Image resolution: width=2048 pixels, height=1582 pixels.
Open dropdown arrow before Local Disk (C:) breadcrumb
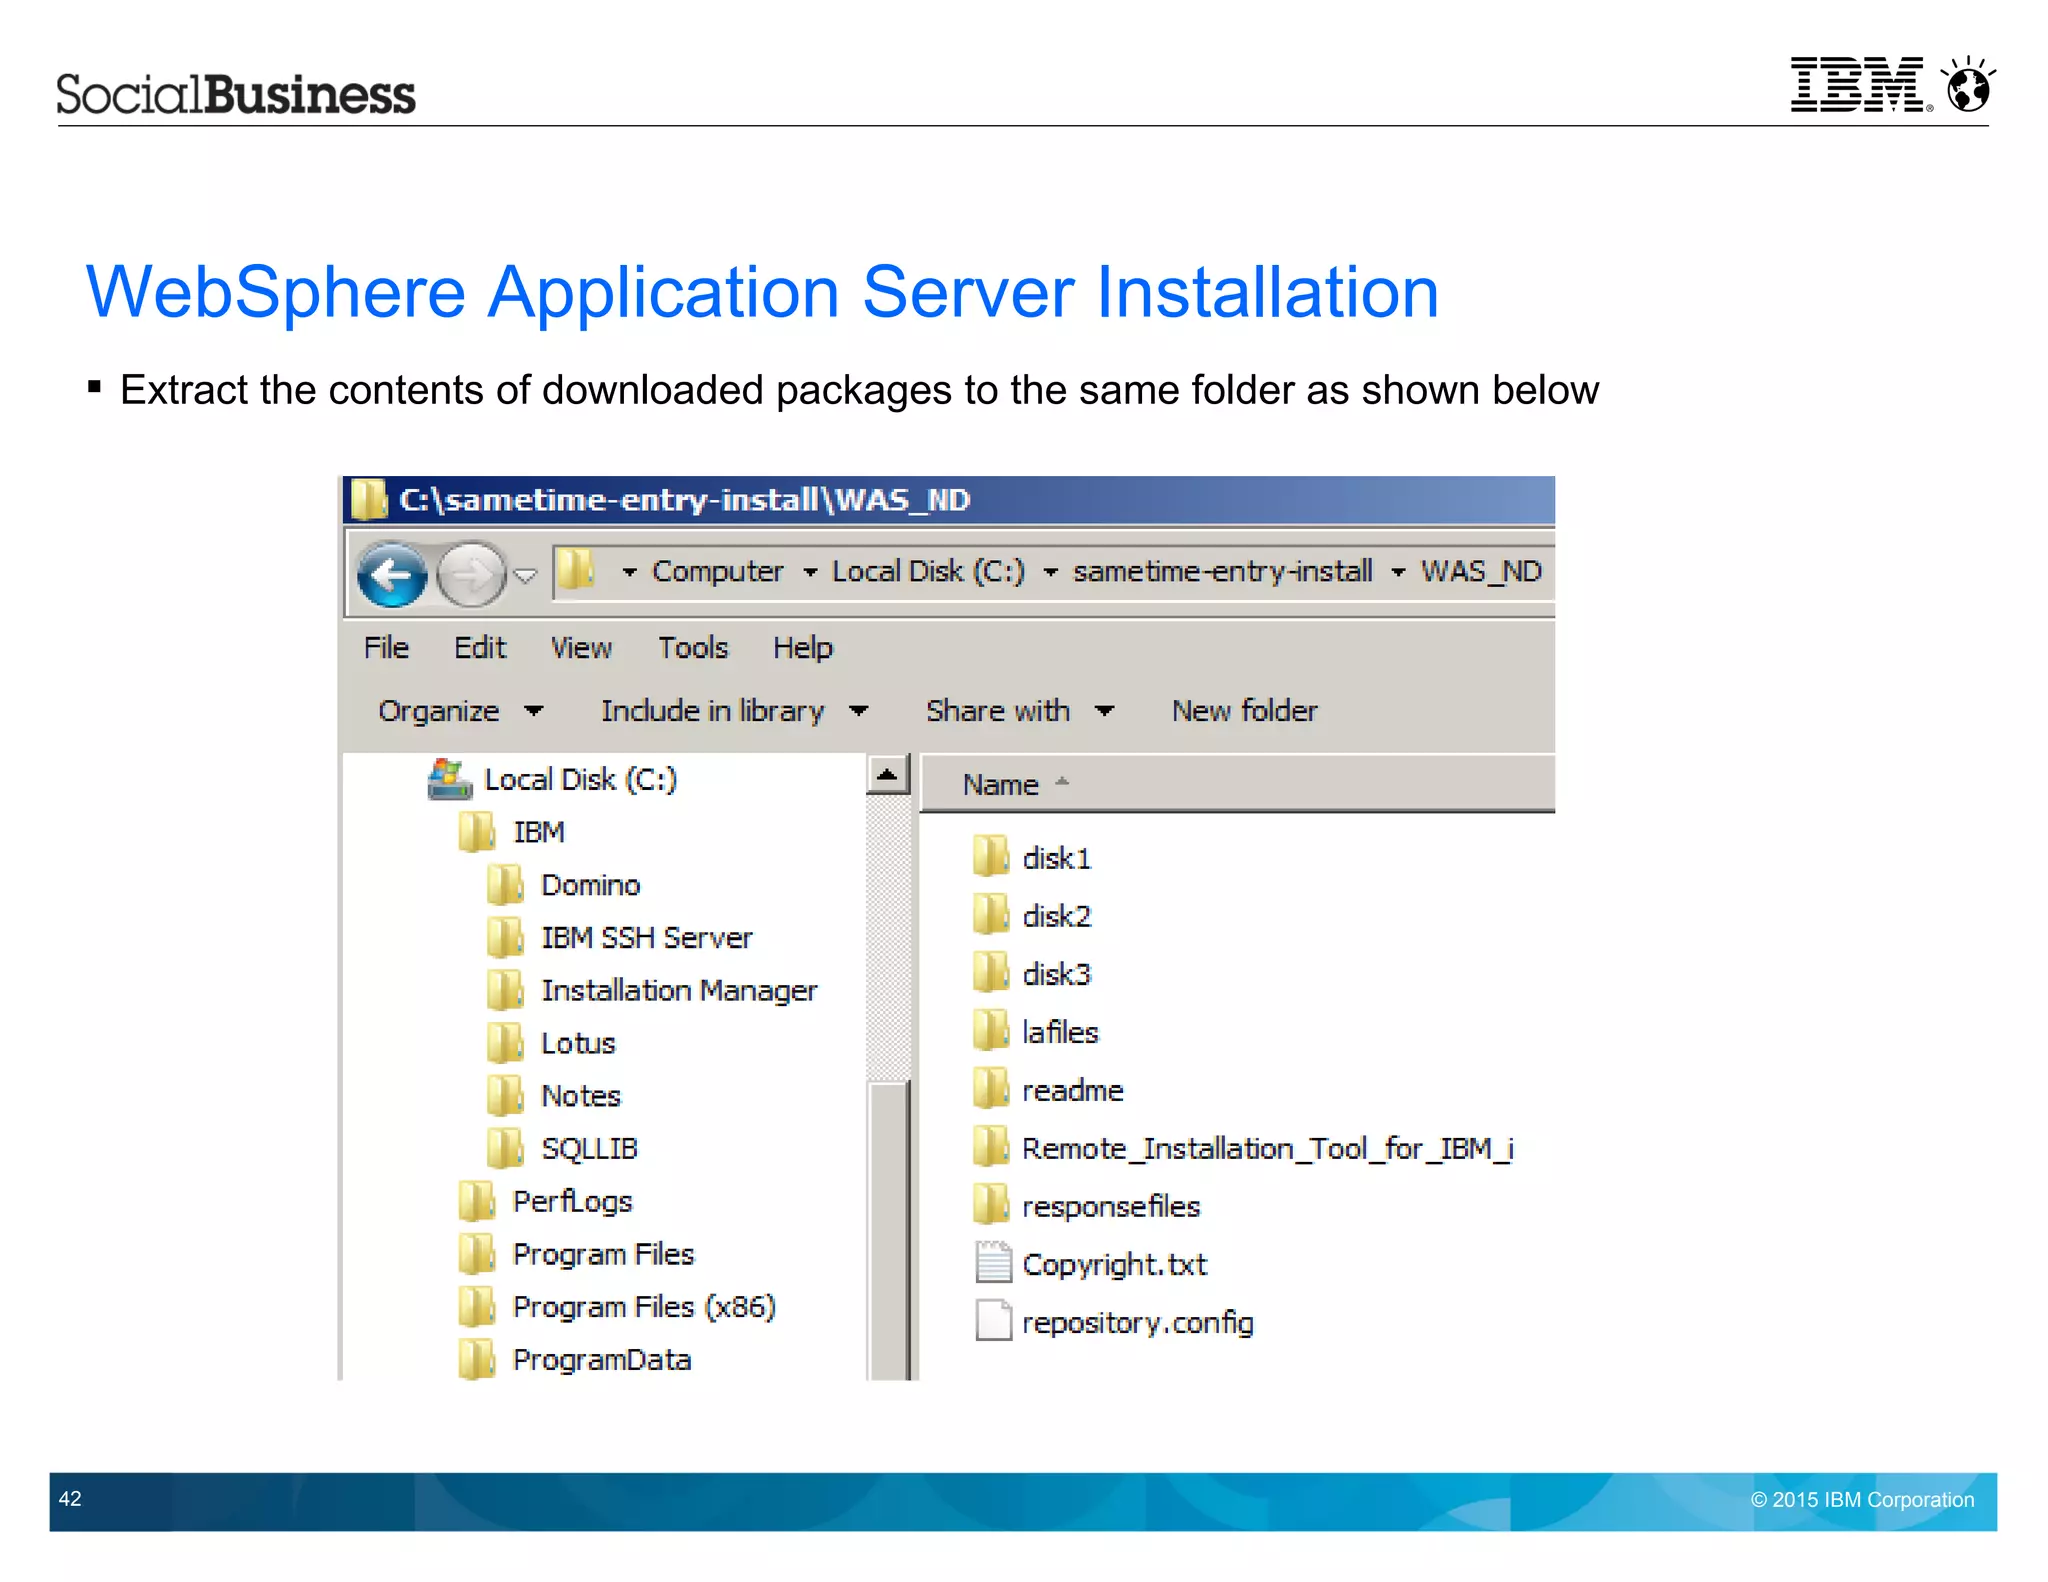click(x=810, y=572)
